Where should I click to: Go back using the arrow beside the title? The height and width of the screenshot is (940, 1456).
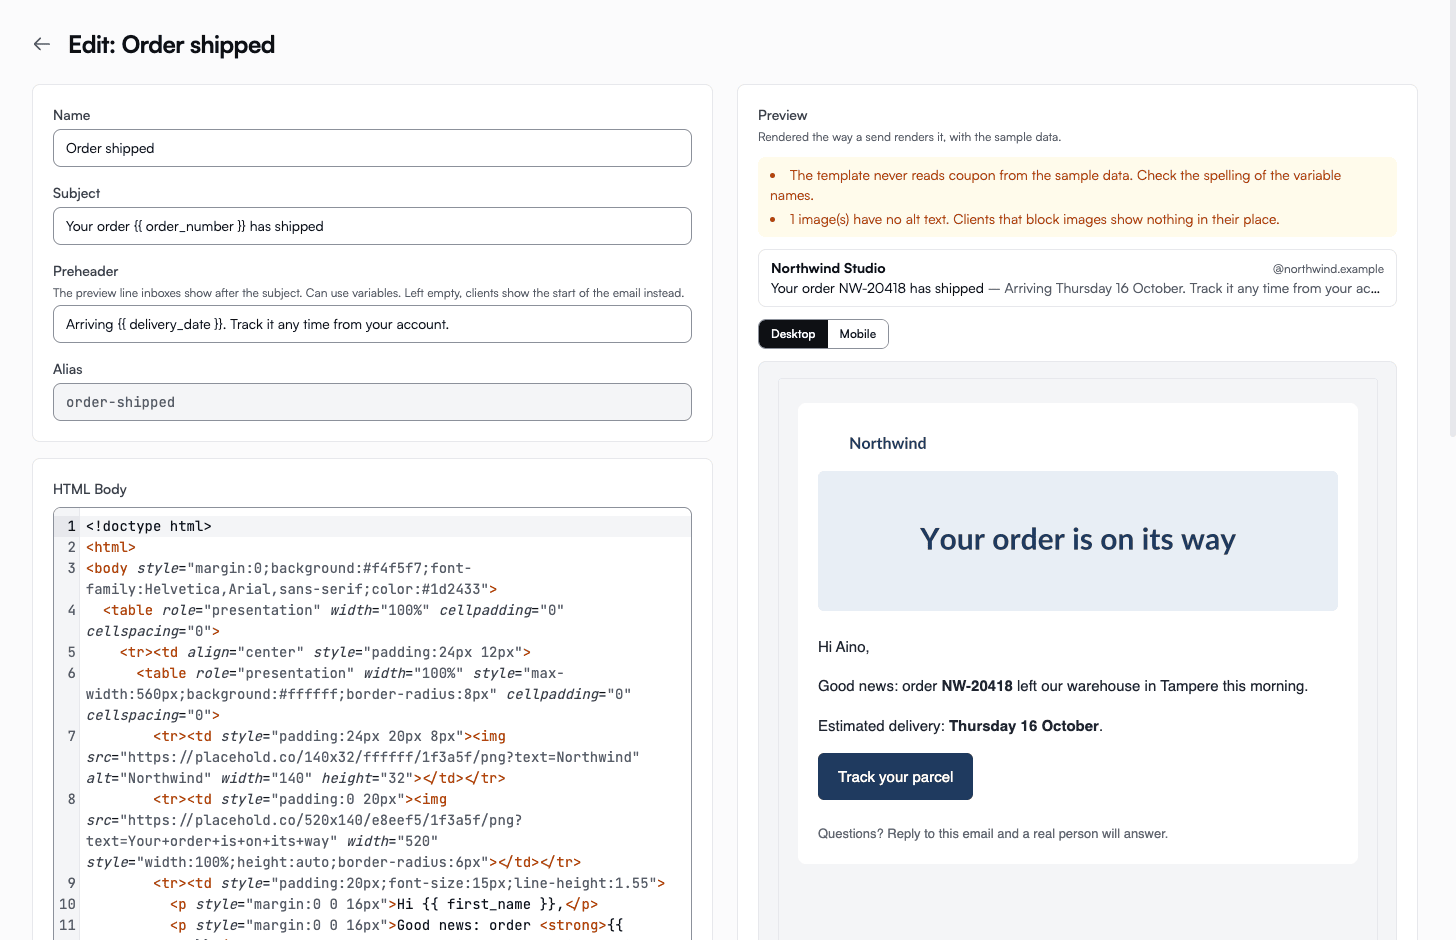coord(42,44)
